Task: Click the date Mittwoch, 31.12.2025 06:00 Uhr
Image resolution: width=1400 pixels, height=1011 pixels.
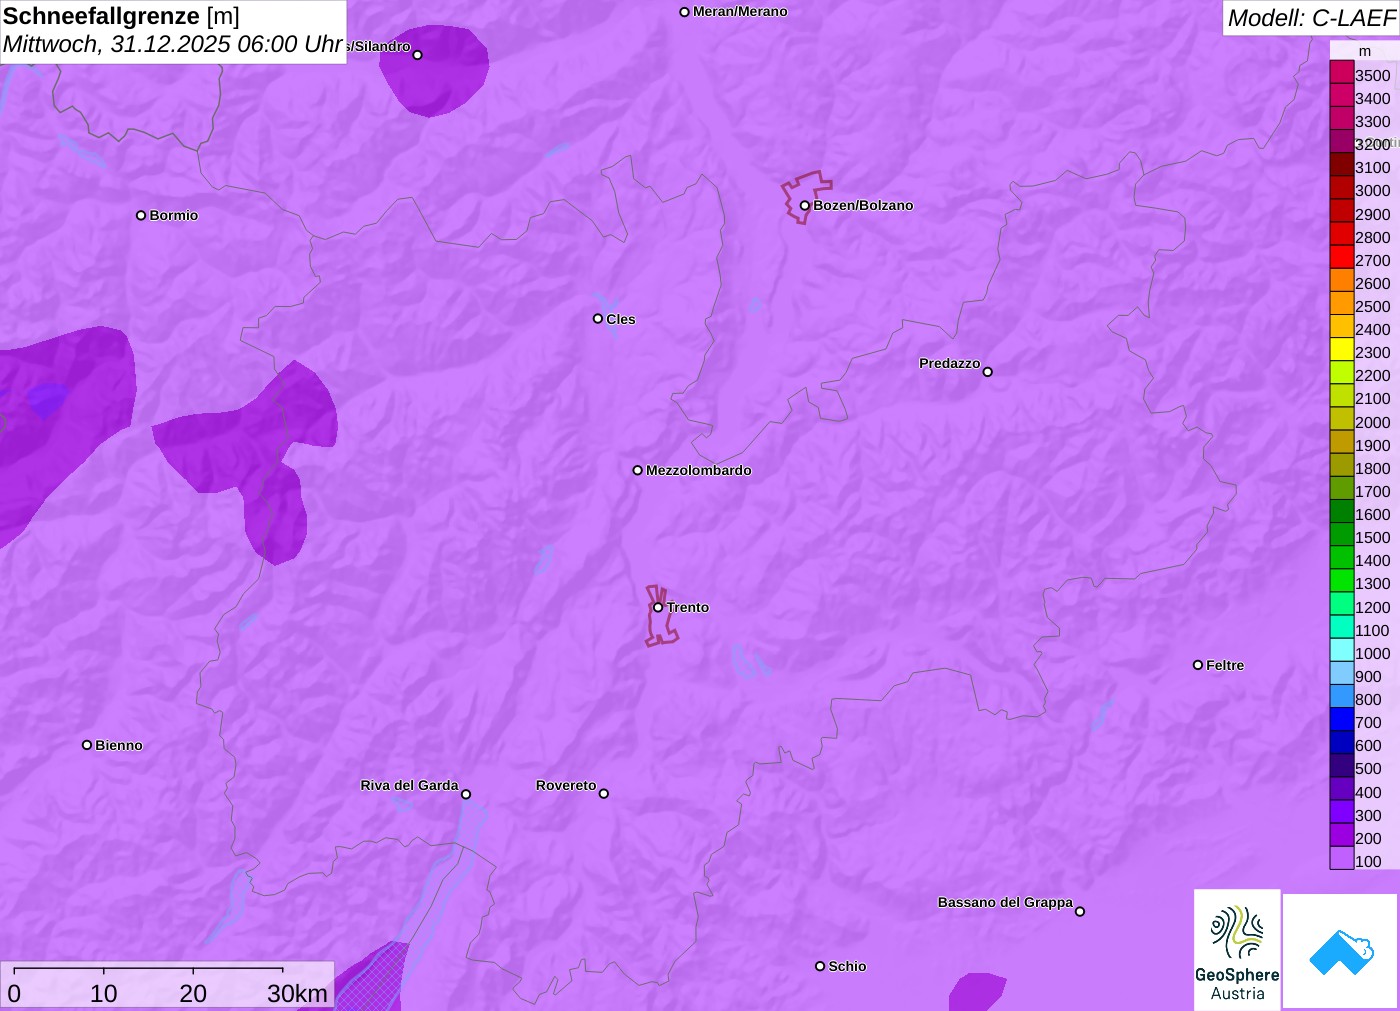Action: click(173, 45)
